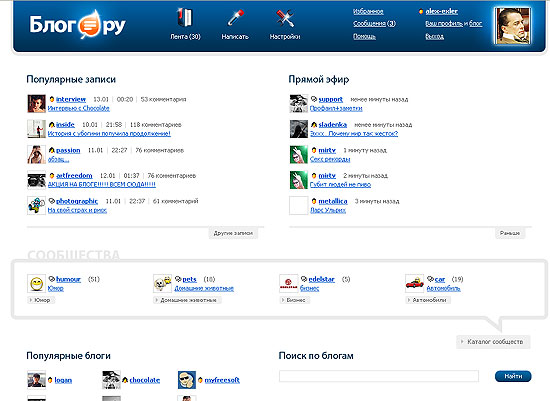Expand the Юмор category tag
The height and width of the screenshot is (401, 550).
pyautogui.click(x=41, y=300)
